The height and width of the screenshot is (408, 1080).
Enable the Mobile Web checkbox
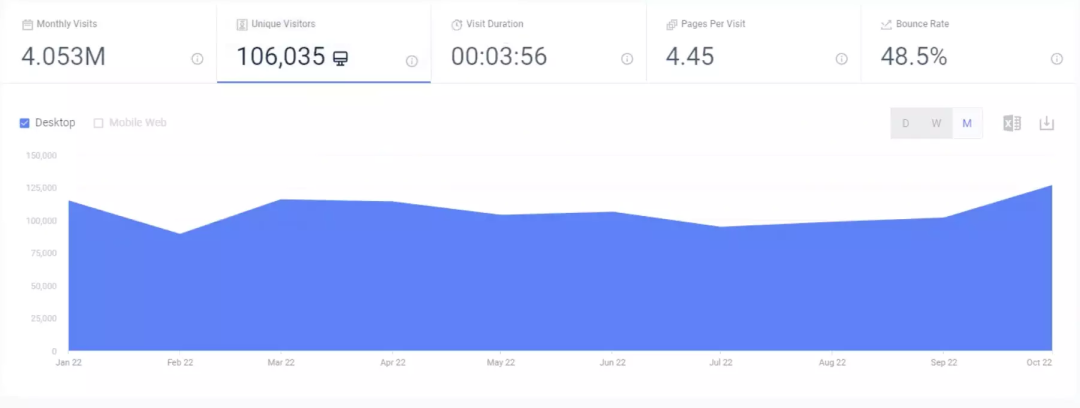click(98, 123)
